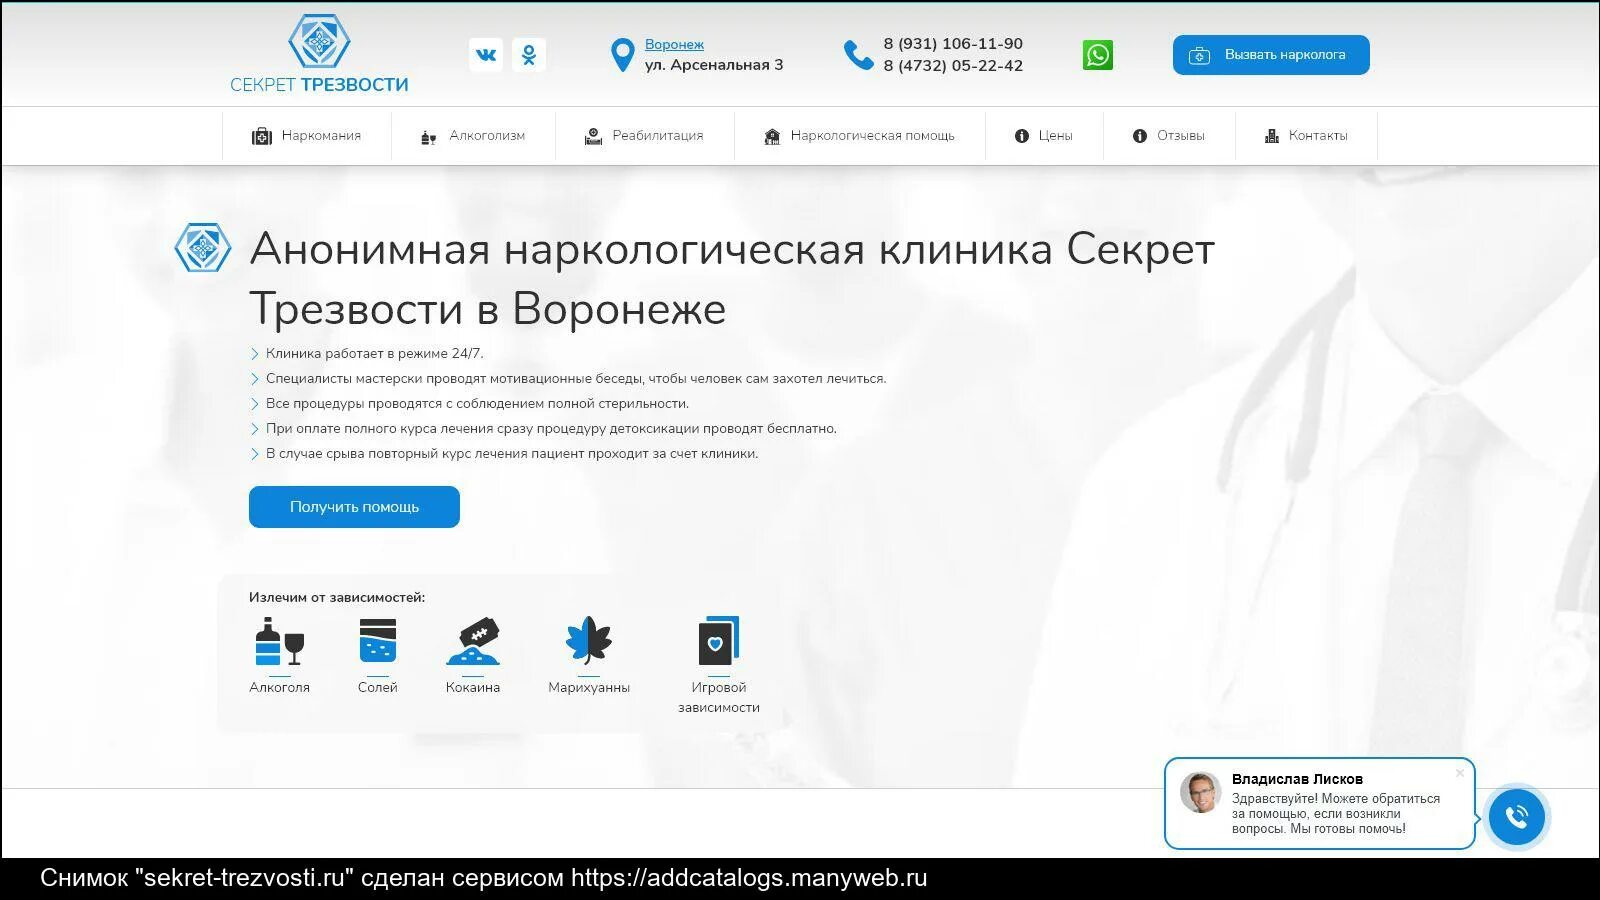The image size is (1600, 900).
Task: Click the Солей jar icon
Action: 378,641
